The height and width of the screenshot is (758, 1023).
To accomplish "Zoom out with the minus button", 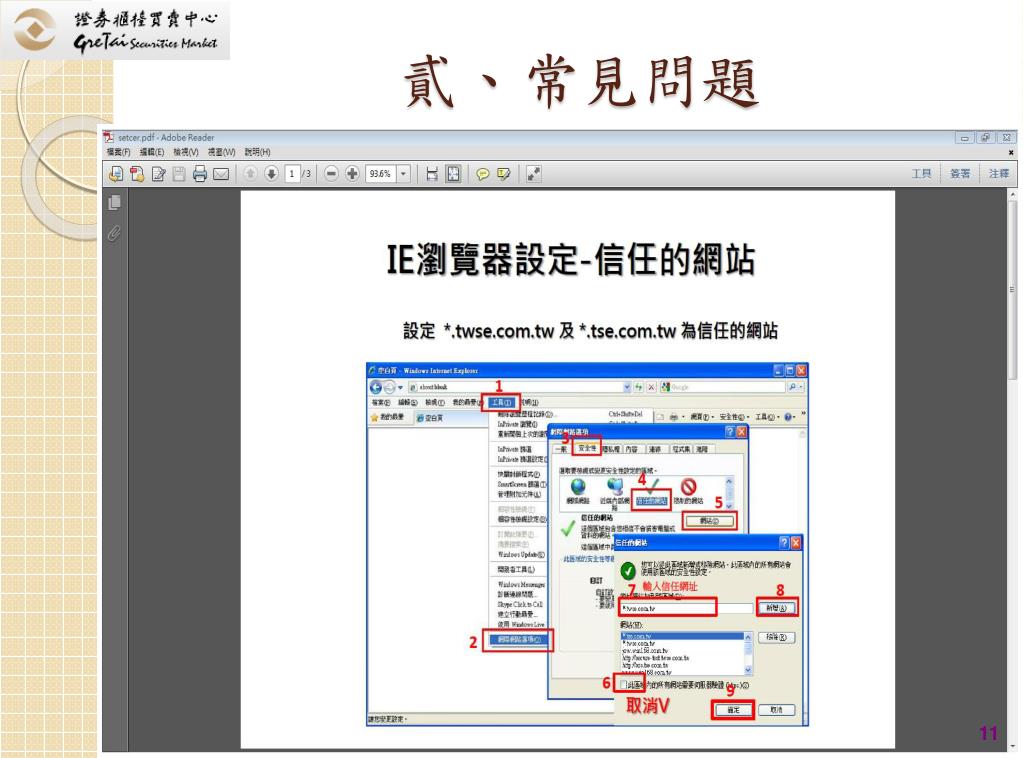I will point(331,174).
